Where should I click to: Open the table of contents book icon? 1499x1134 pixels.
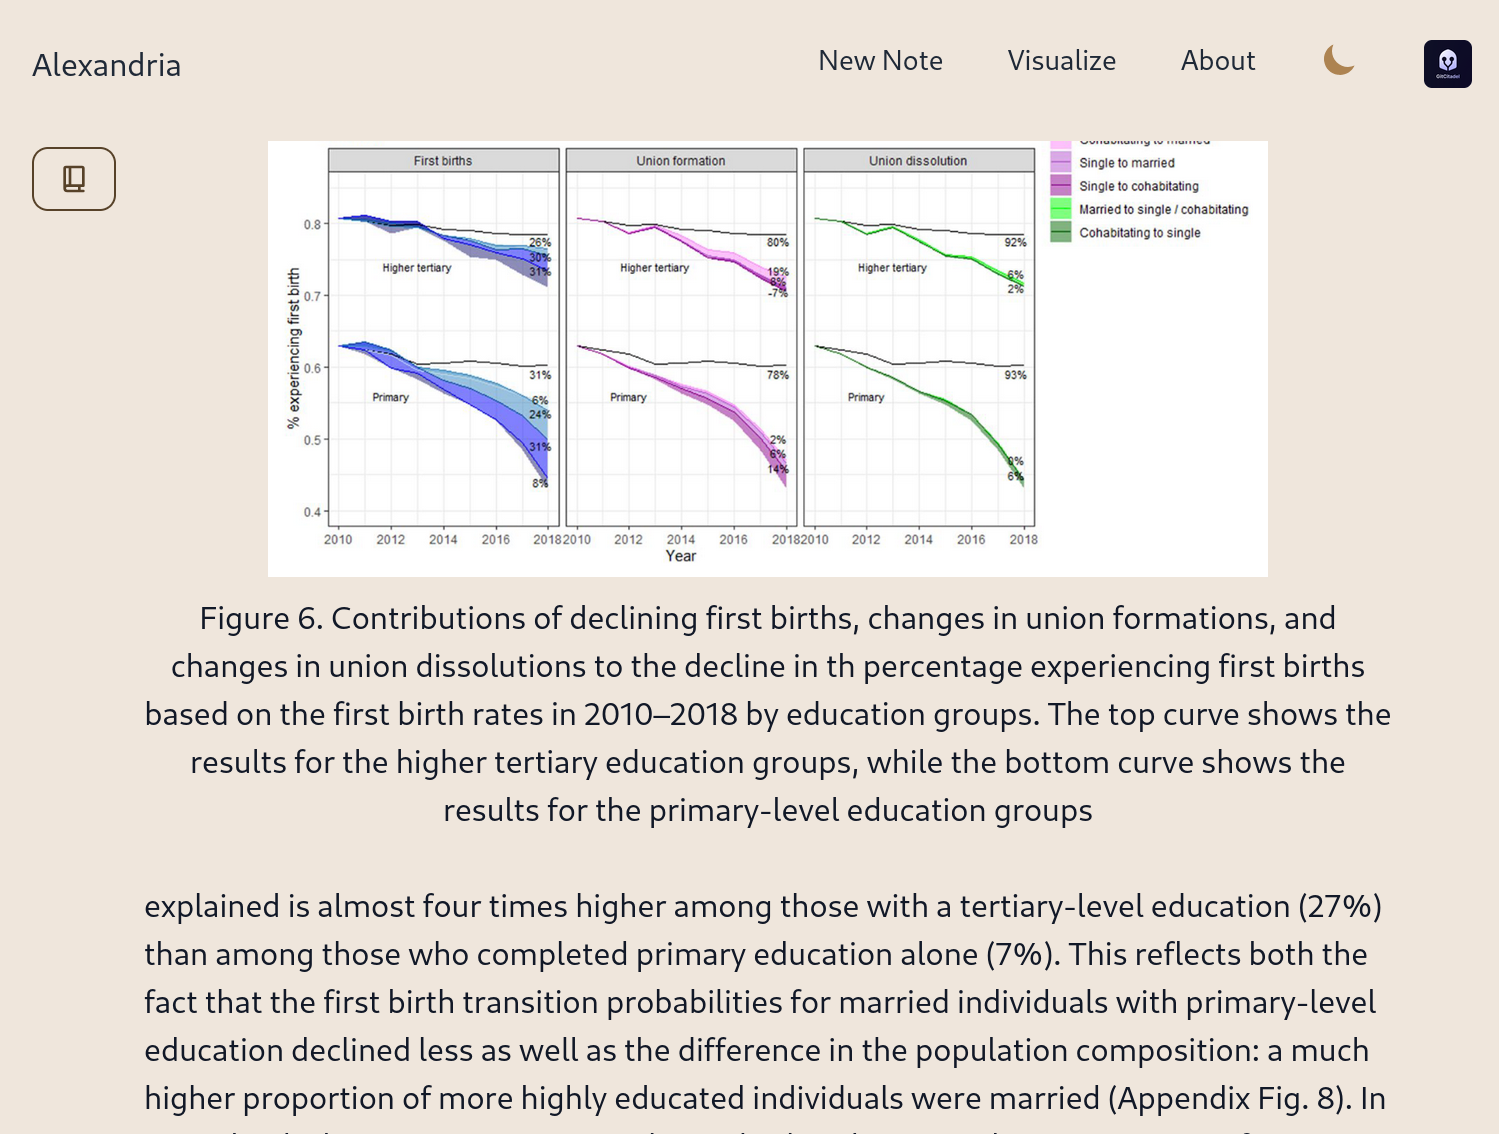point(74,179)
